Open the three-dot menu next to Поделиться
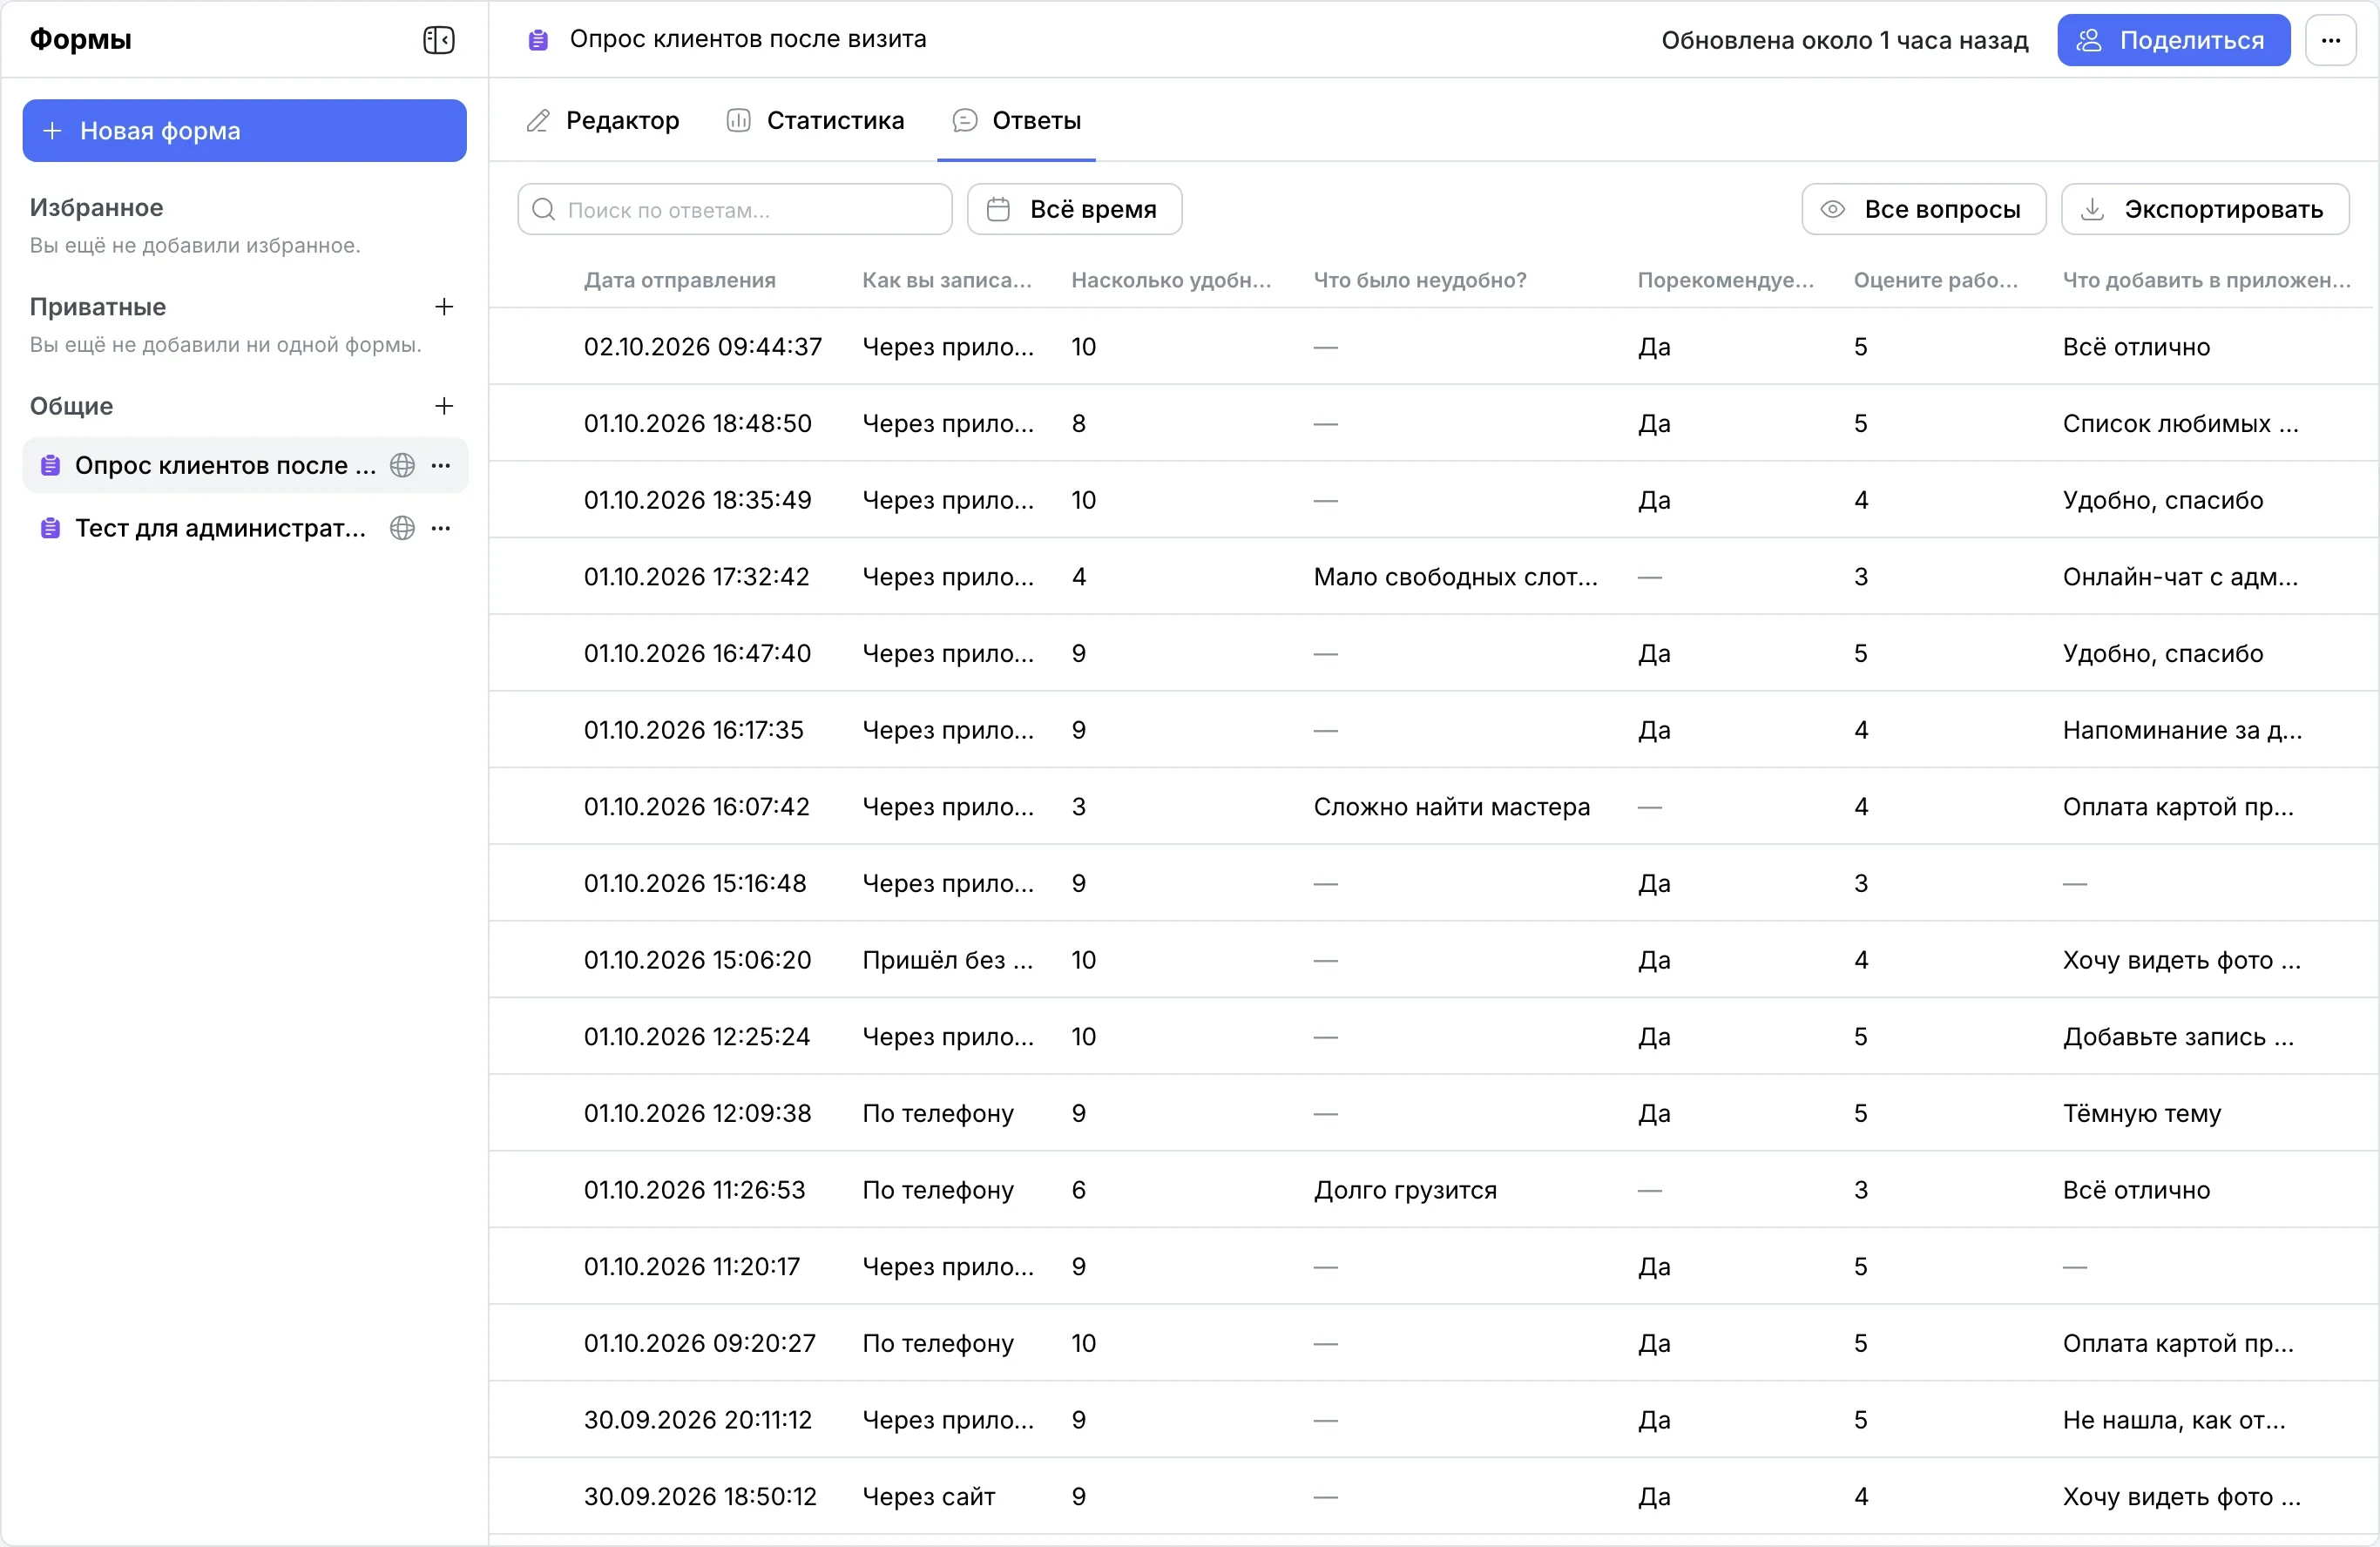The width and height of the screenshot is (2380, 1547). (2331, 40)
